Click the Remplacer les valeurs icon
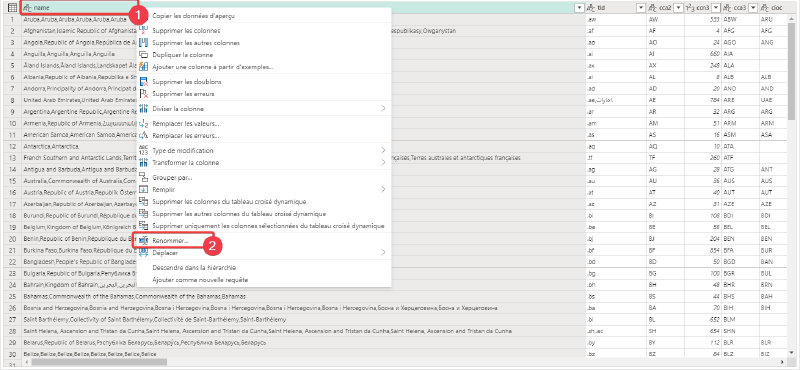The width and height of the screenshot is (800, 370). (143, 124)
